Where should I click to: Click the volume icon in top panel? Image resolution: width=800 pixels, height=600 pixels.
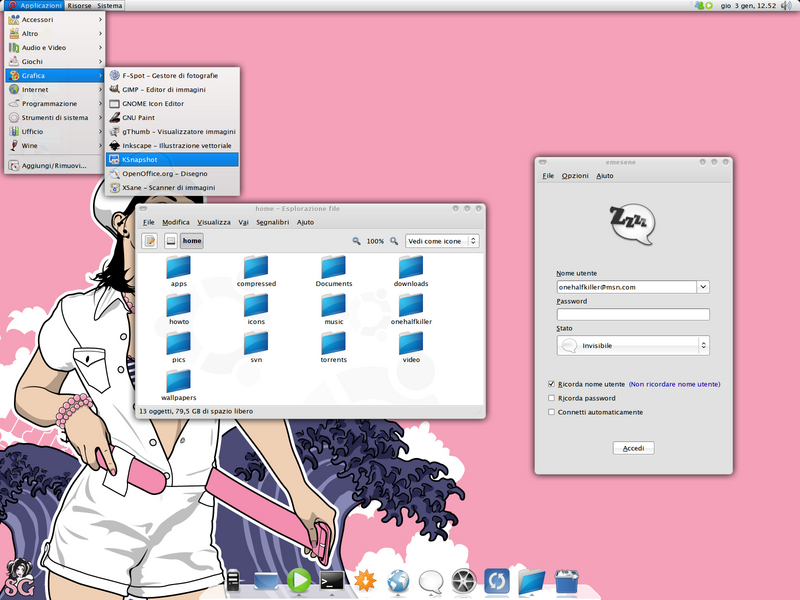point(786,6)
